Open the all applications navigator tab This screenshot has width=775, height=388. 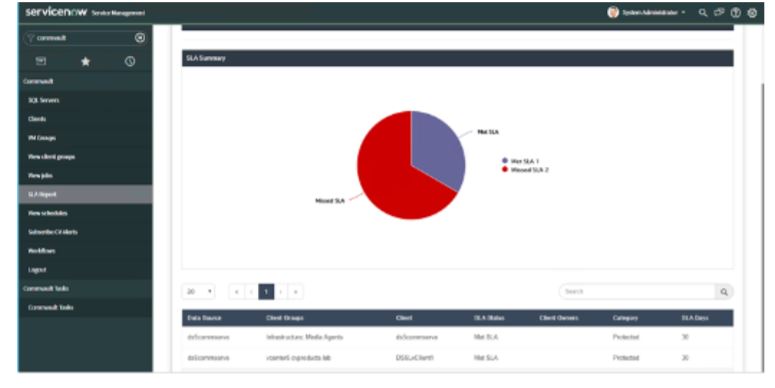[41, 61]
